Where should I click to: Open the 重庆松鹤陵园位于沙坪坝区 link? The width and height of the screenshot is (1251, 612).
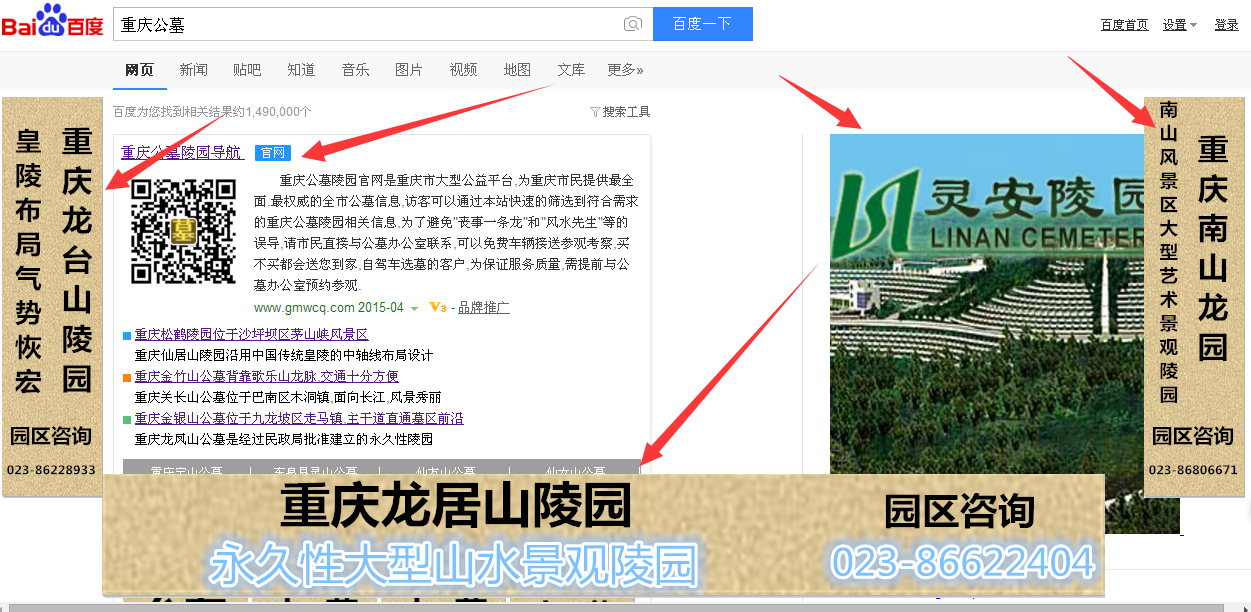point(251,335)
